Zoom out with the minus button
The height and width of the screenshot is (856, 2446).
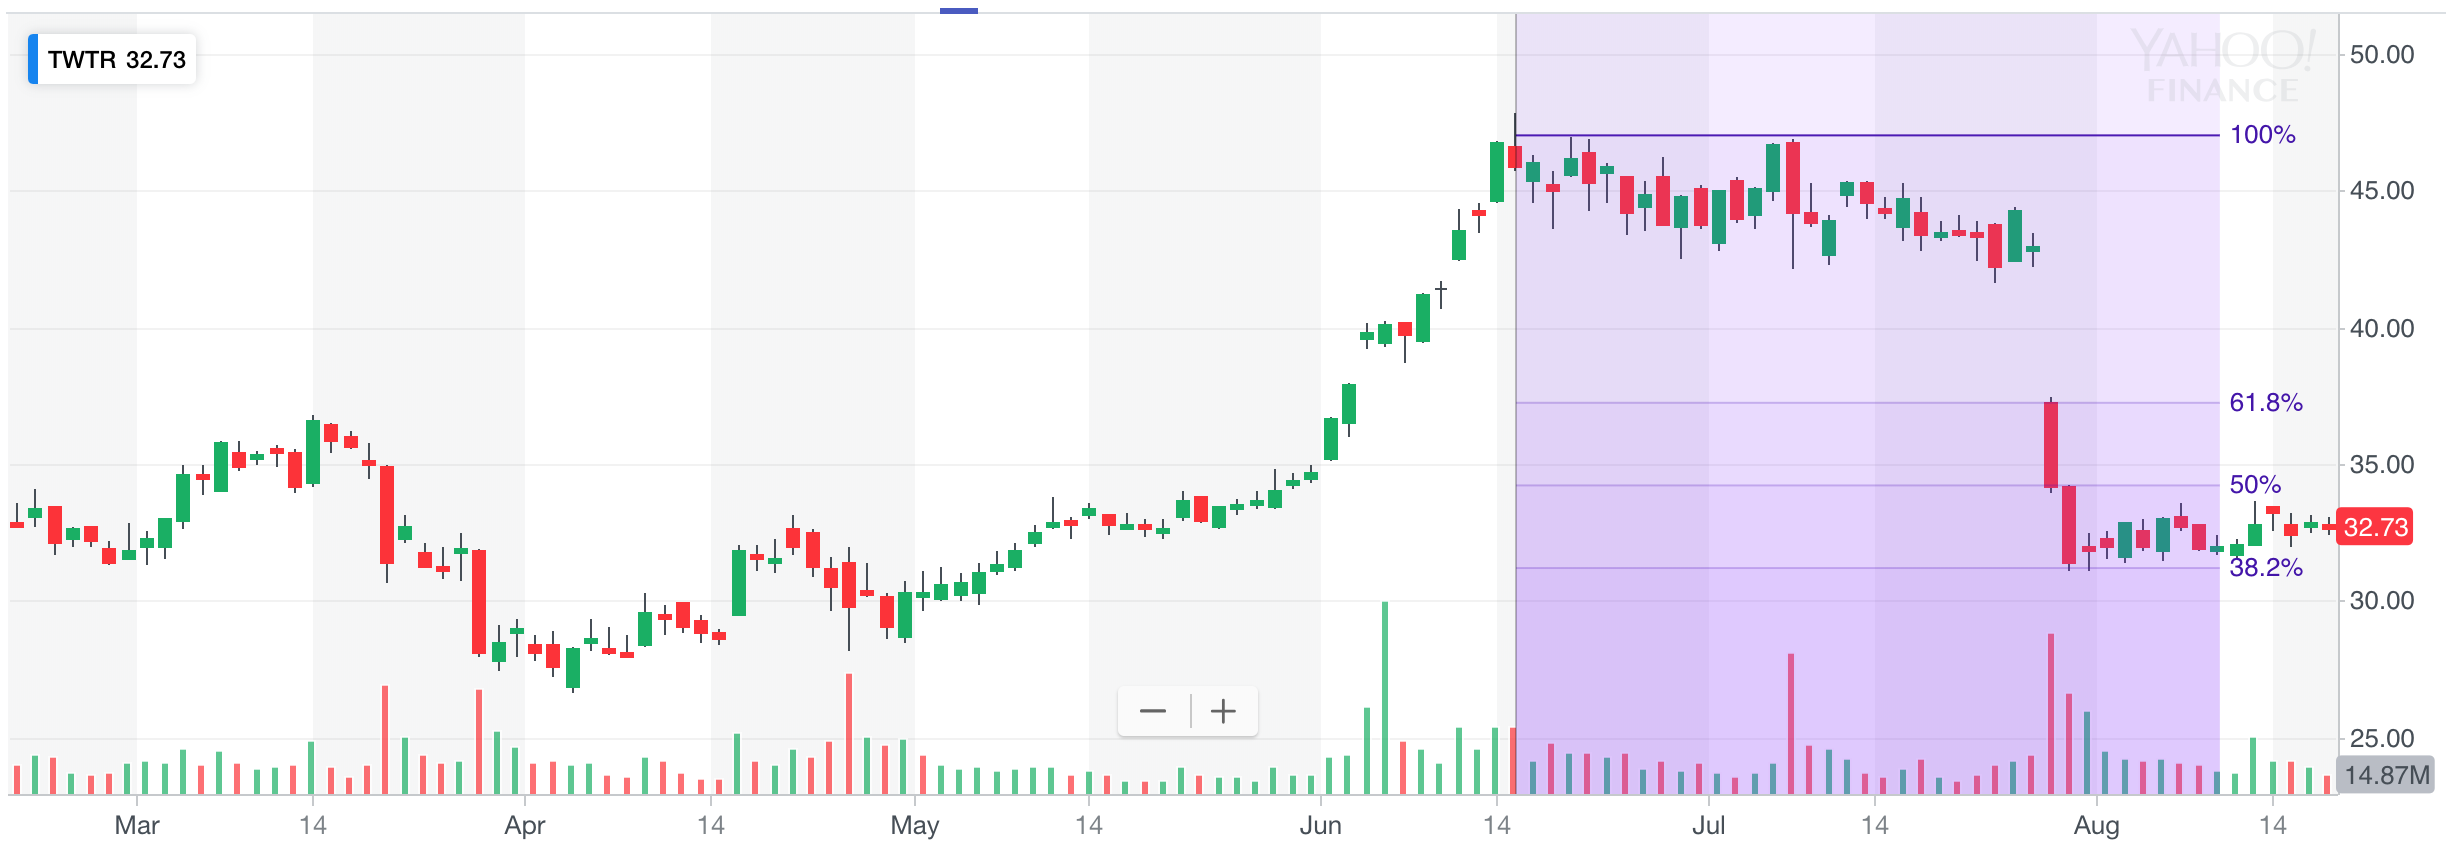pos(1153,711)
